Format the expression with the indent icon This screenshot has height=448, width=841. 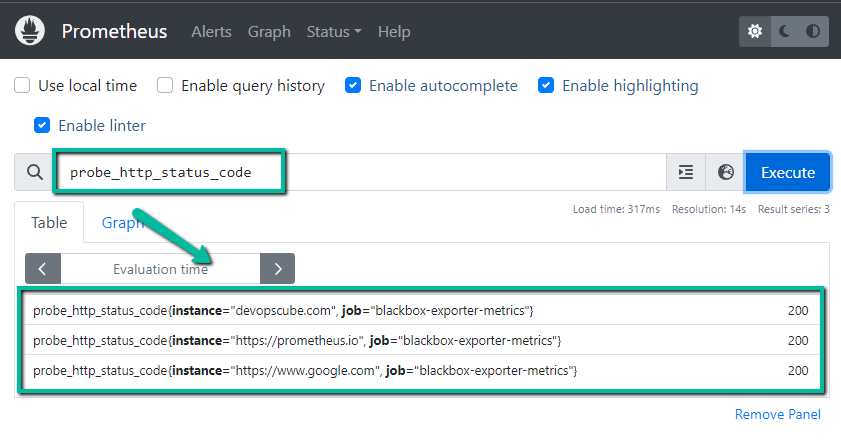(x=685, y=172)
